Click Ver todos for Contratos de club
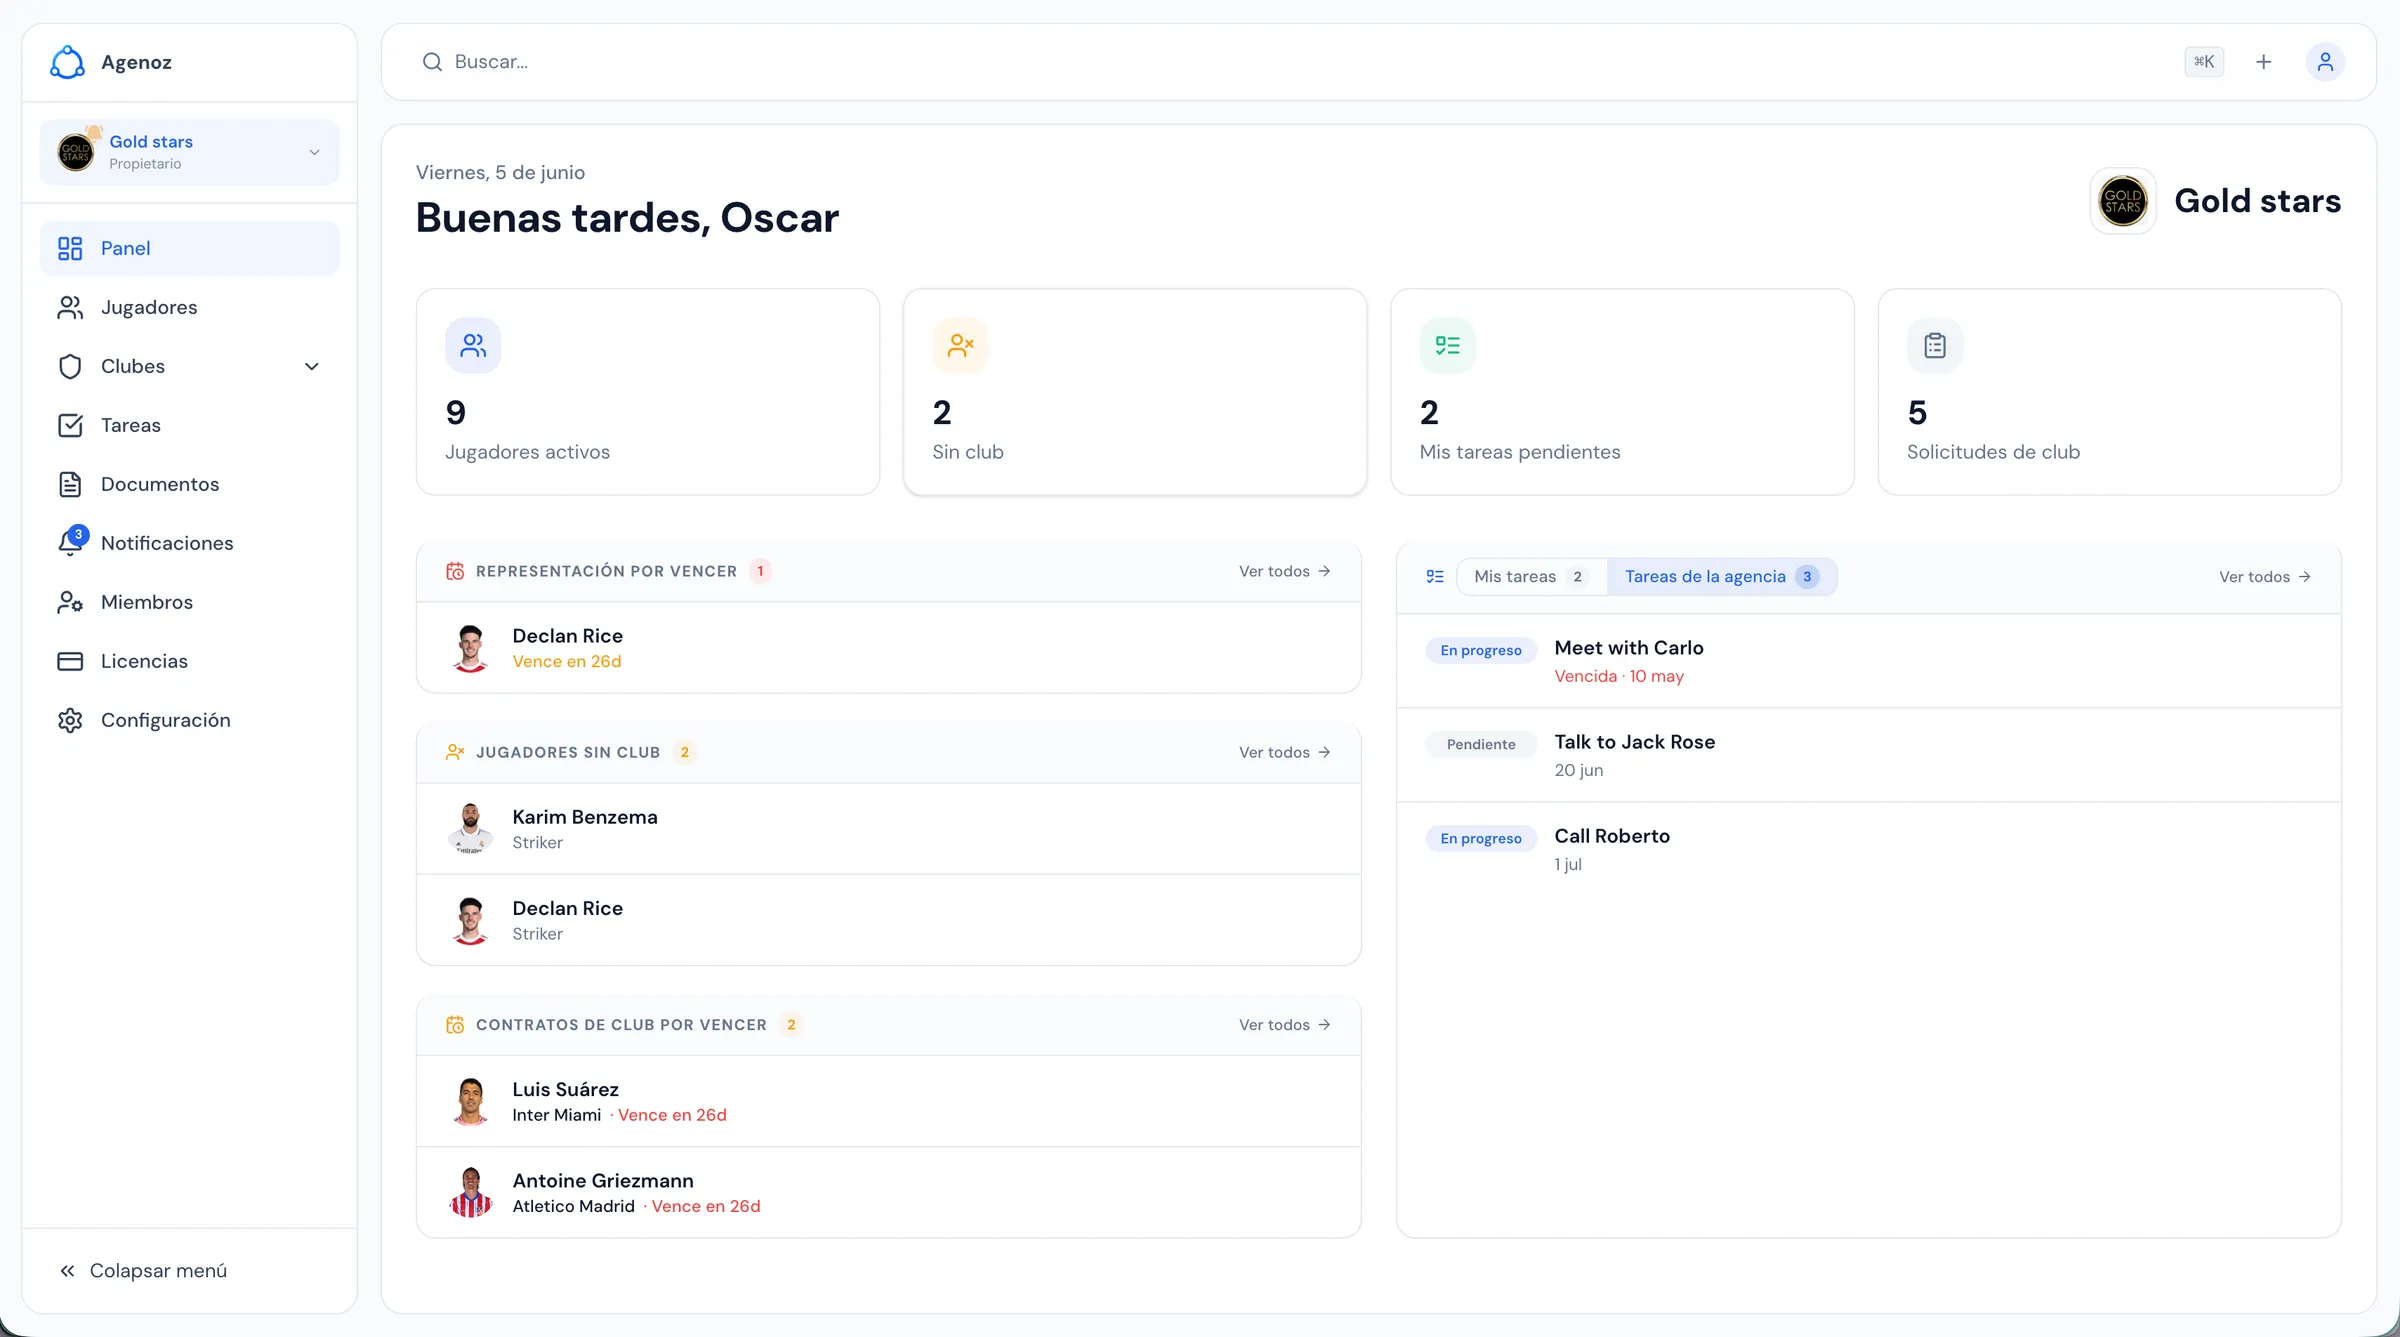The height and width of the screenshot is (1337, 2400). tap(1285, 1025)
